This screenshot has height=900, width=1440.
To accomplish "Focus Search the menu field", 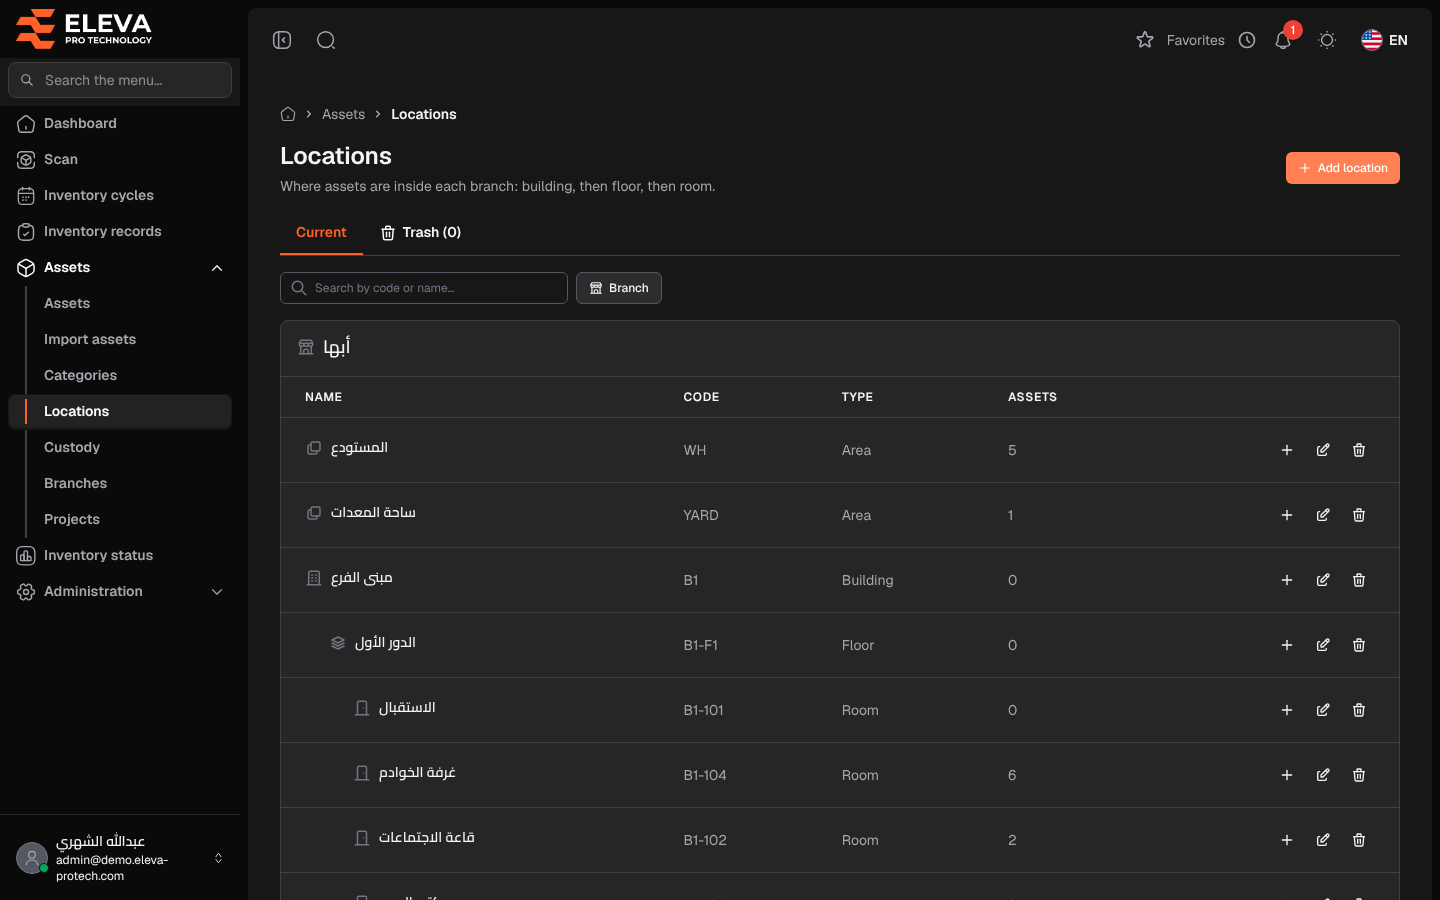I will (x=120, y=80).
